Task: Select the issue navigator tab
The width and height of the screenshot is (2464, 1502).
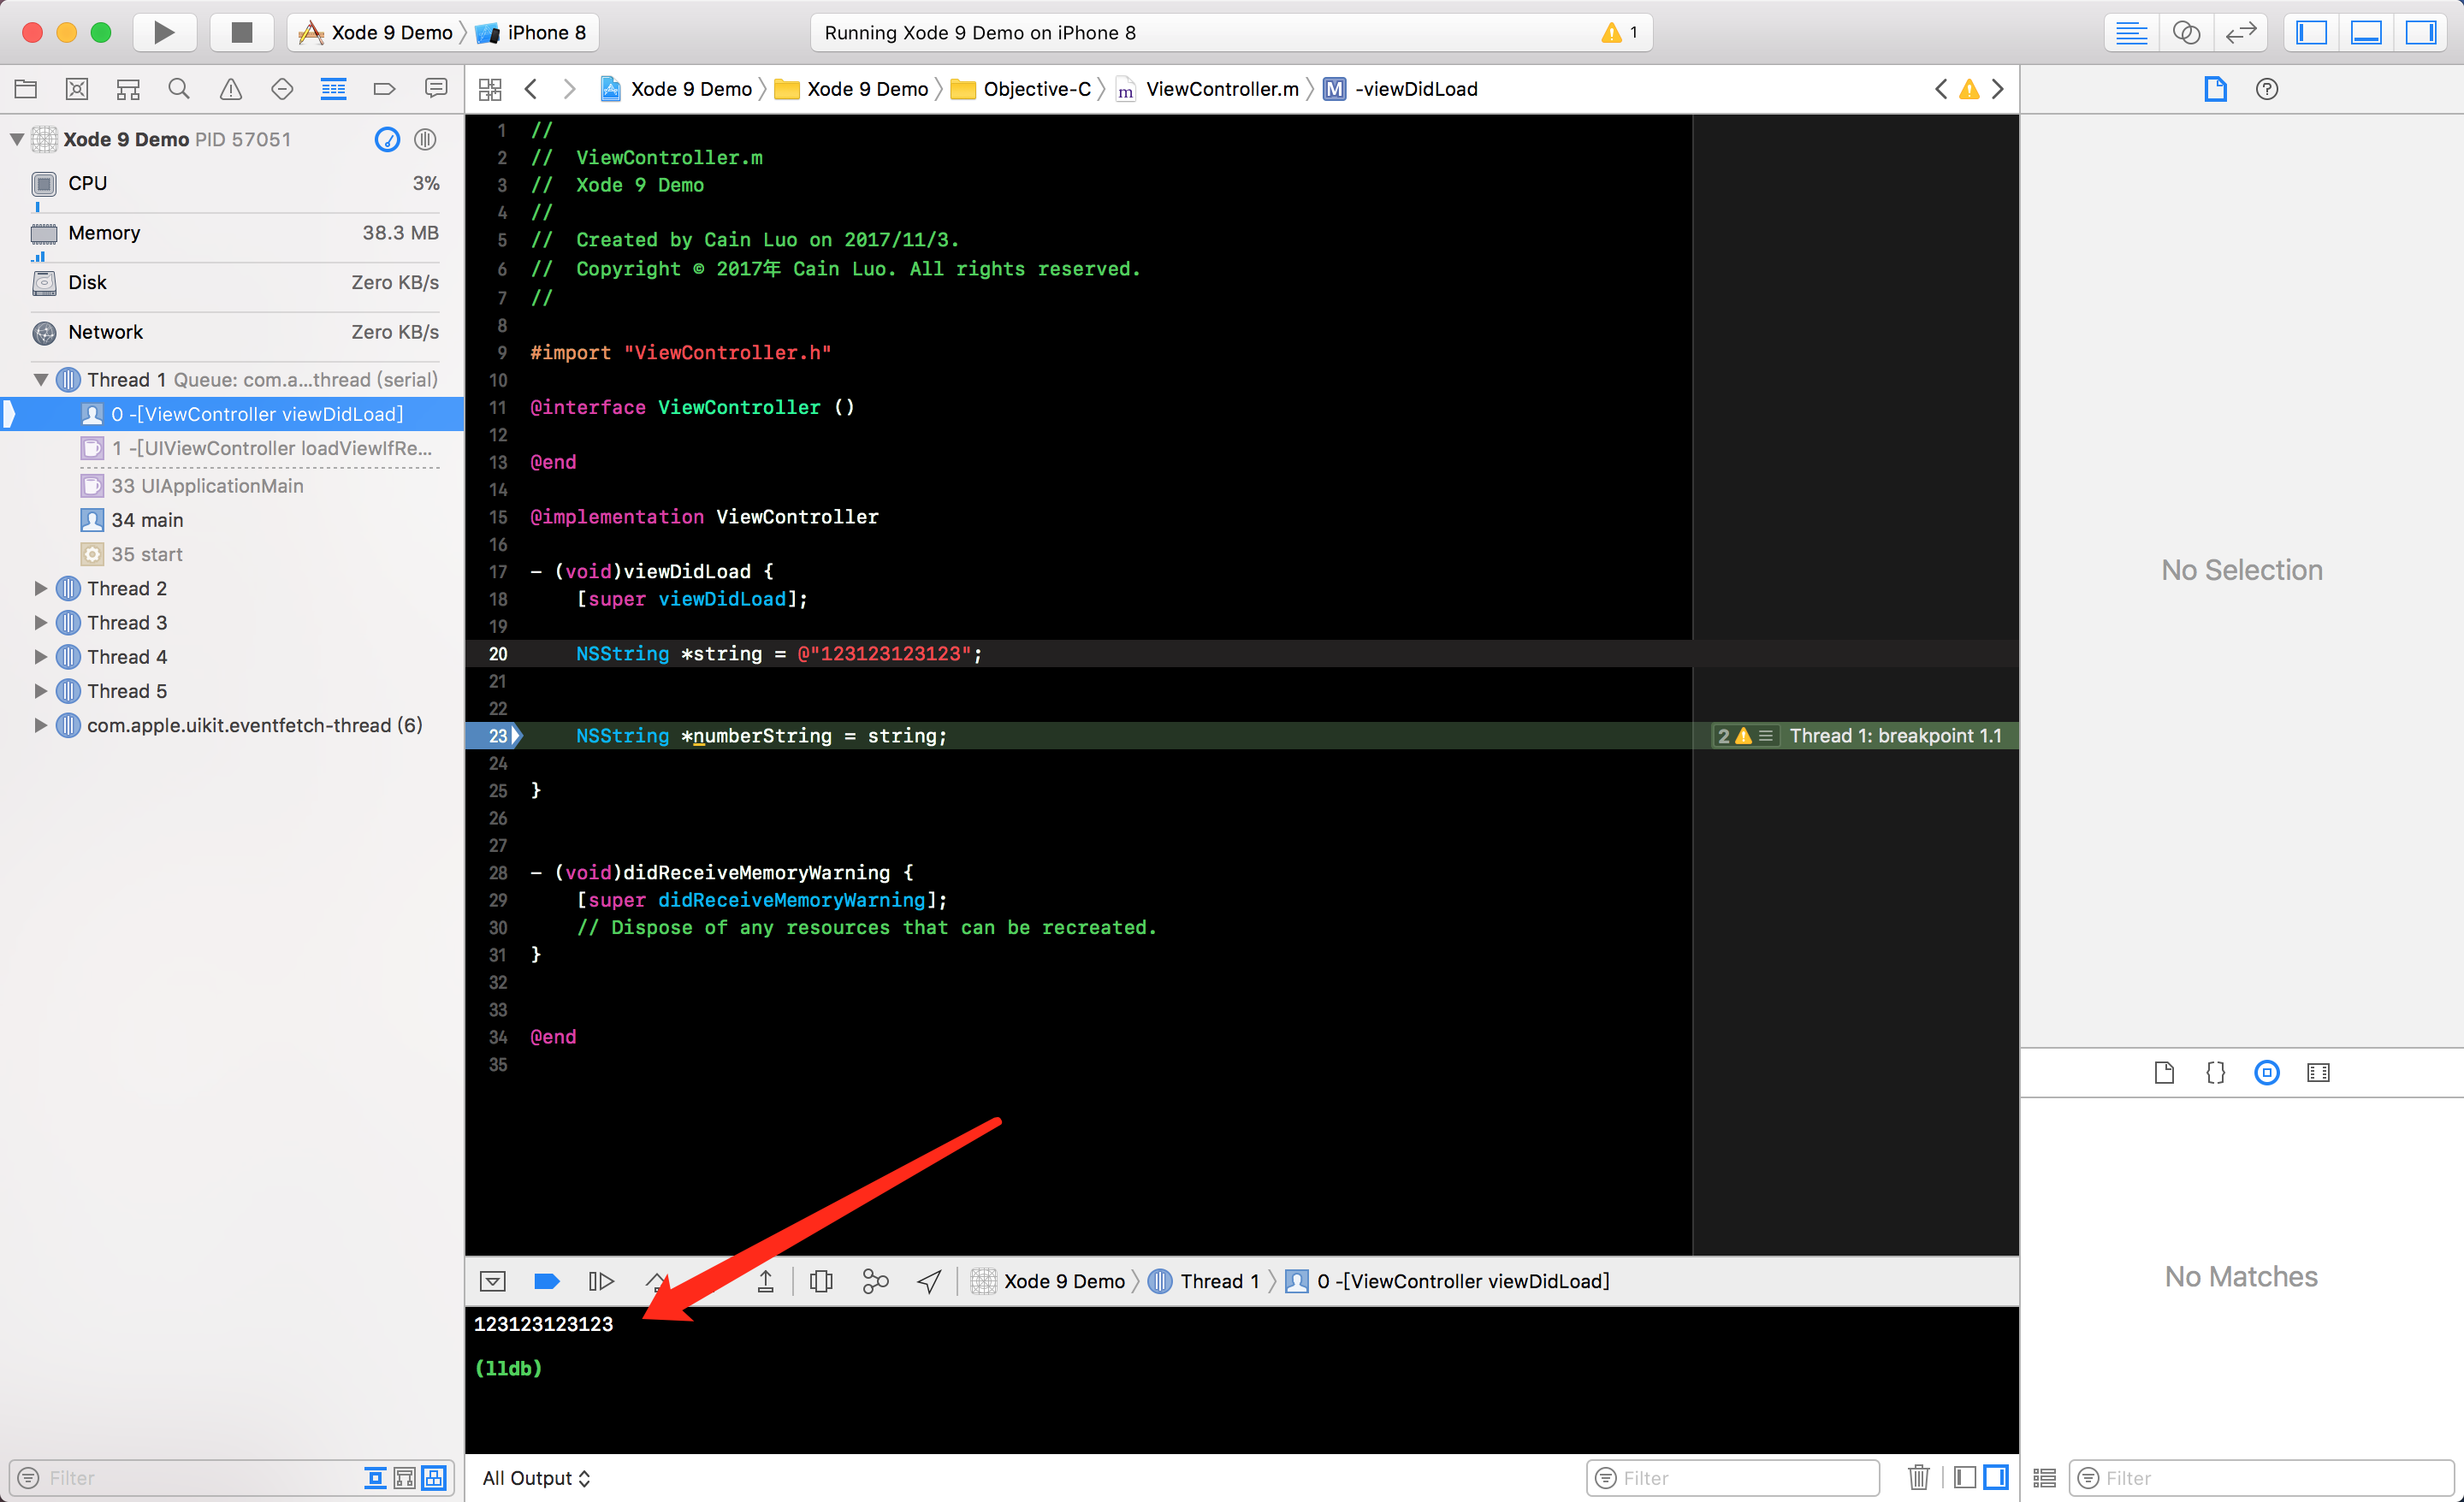Action: 230,89
